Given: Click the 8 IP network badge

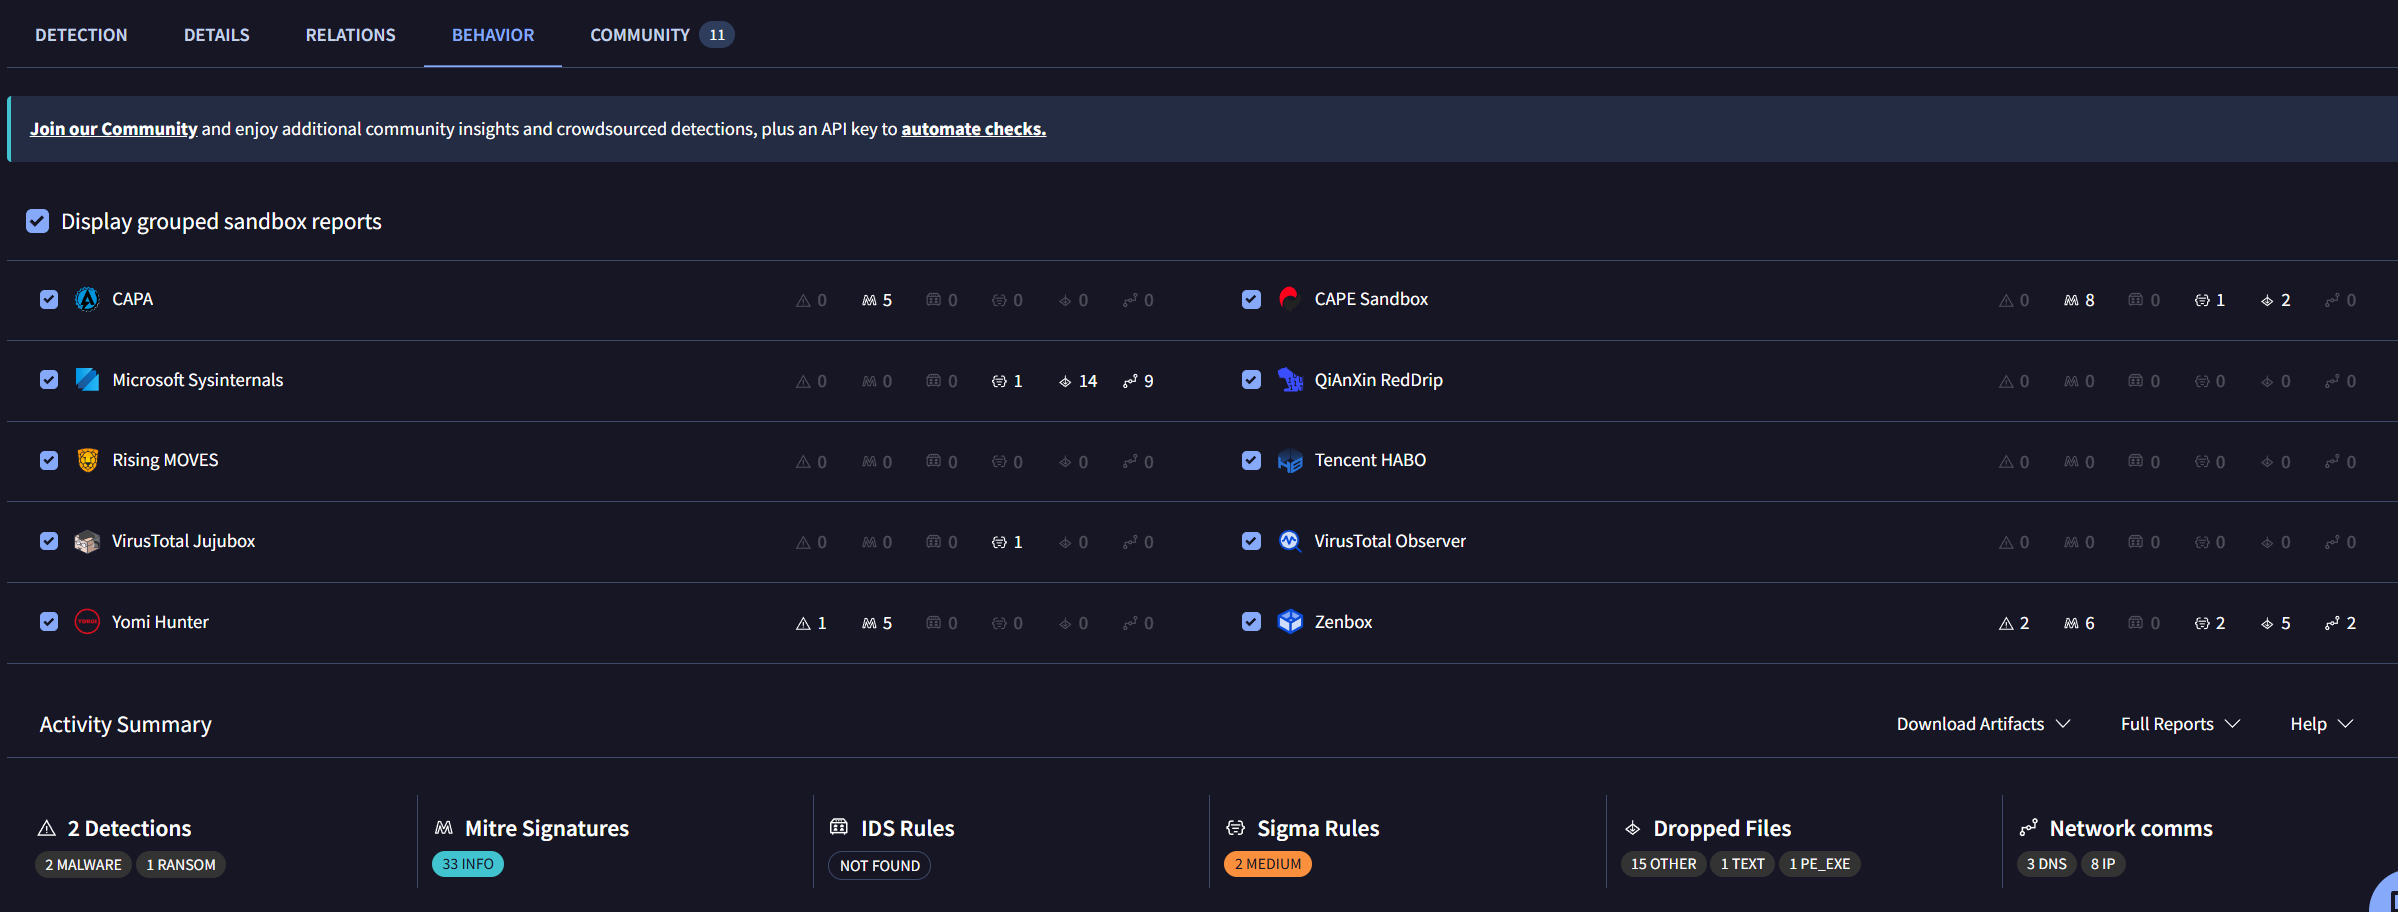Looking at the screenshot, I should pos(2103,864).
